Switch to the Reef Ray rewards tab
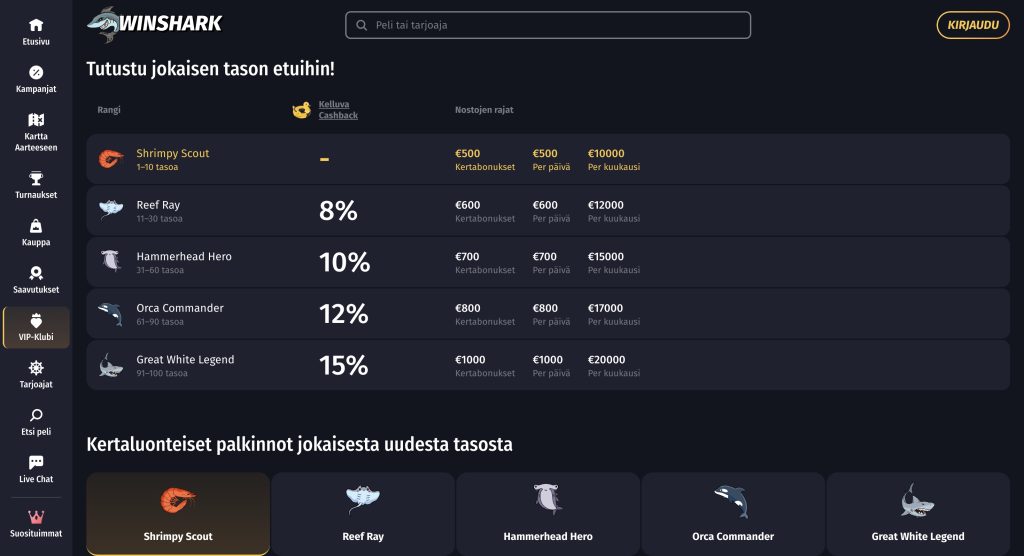Viewport: 1024px width, 556px height. point(362,514)
